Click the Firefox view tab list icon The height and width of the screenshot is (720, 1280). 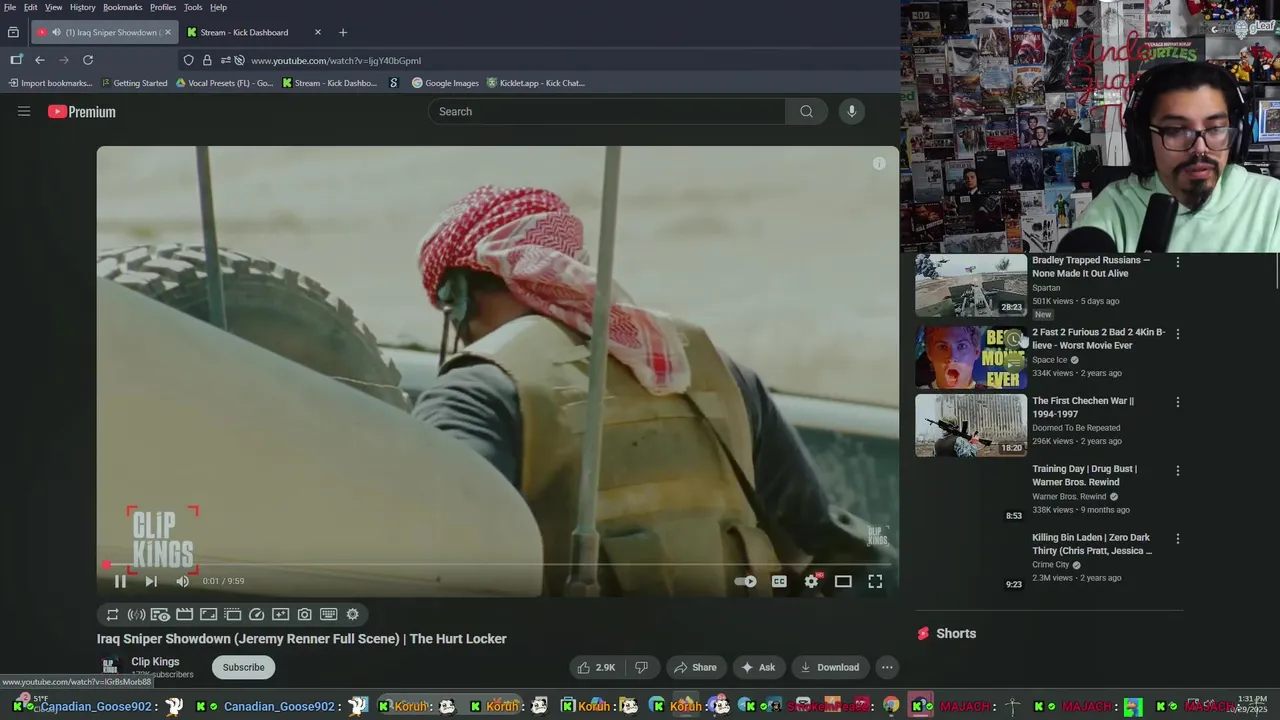[13, 32]
